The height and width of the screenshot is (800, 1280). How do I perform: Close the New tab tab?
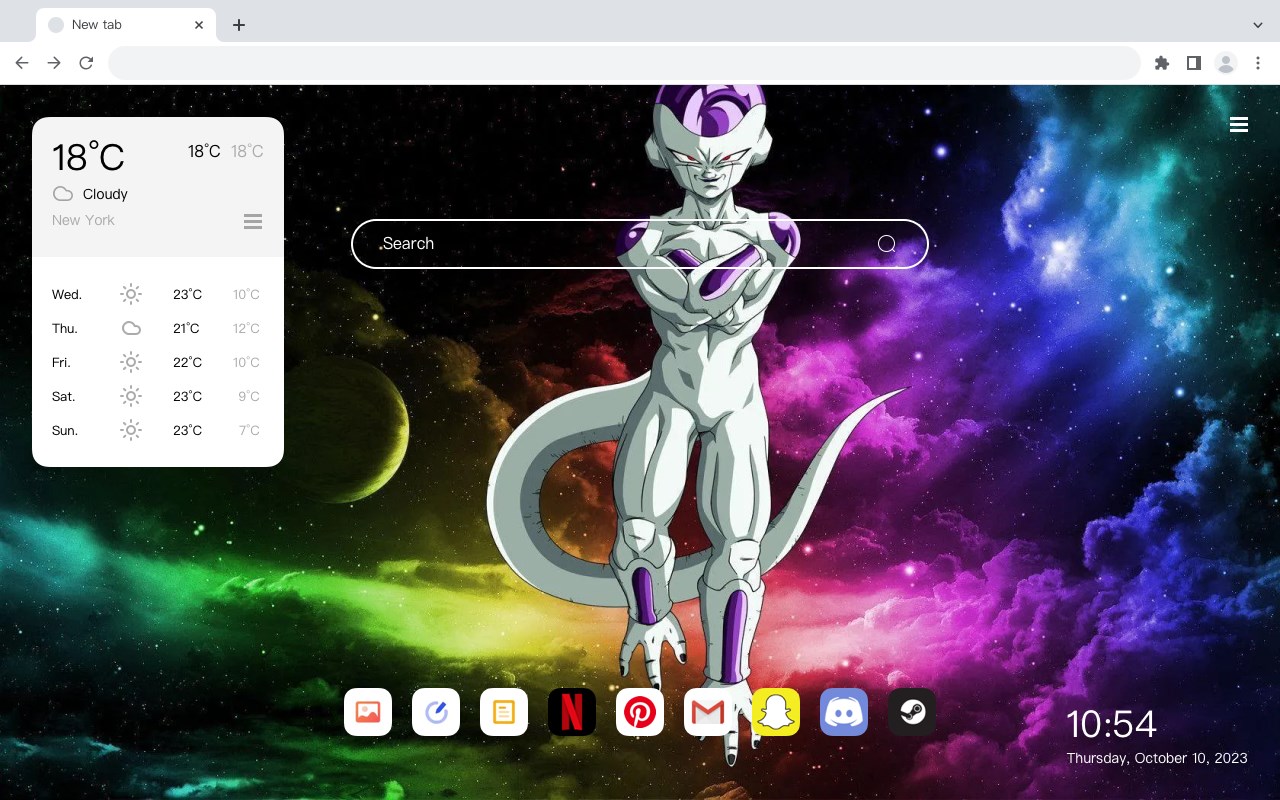point(199,25)
